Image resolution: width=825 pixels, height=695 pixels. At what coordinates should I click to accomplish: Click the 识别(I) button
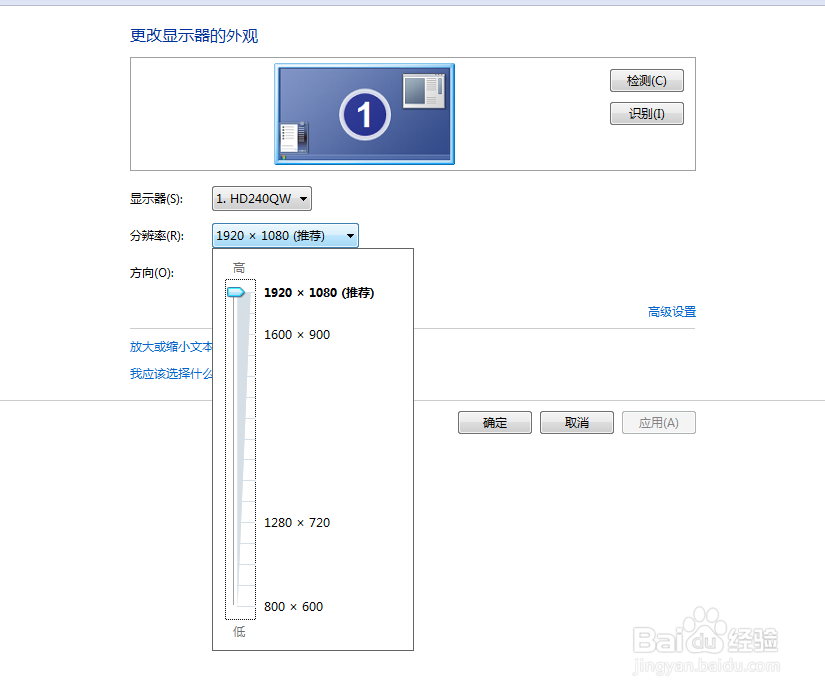pos(646,113)
